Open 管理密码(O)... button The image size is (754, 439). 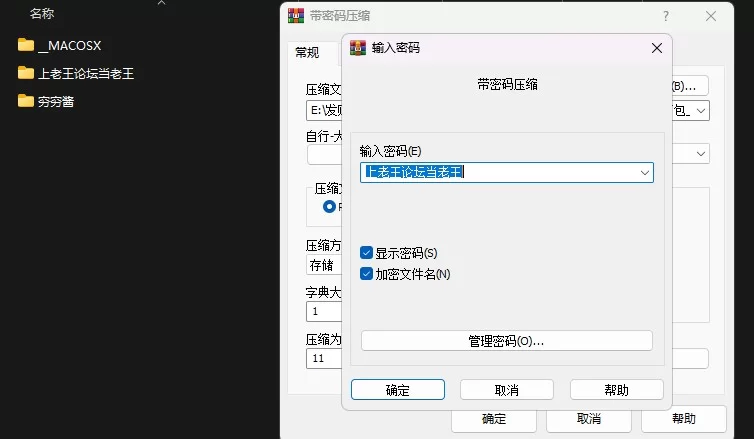(507, 341)
